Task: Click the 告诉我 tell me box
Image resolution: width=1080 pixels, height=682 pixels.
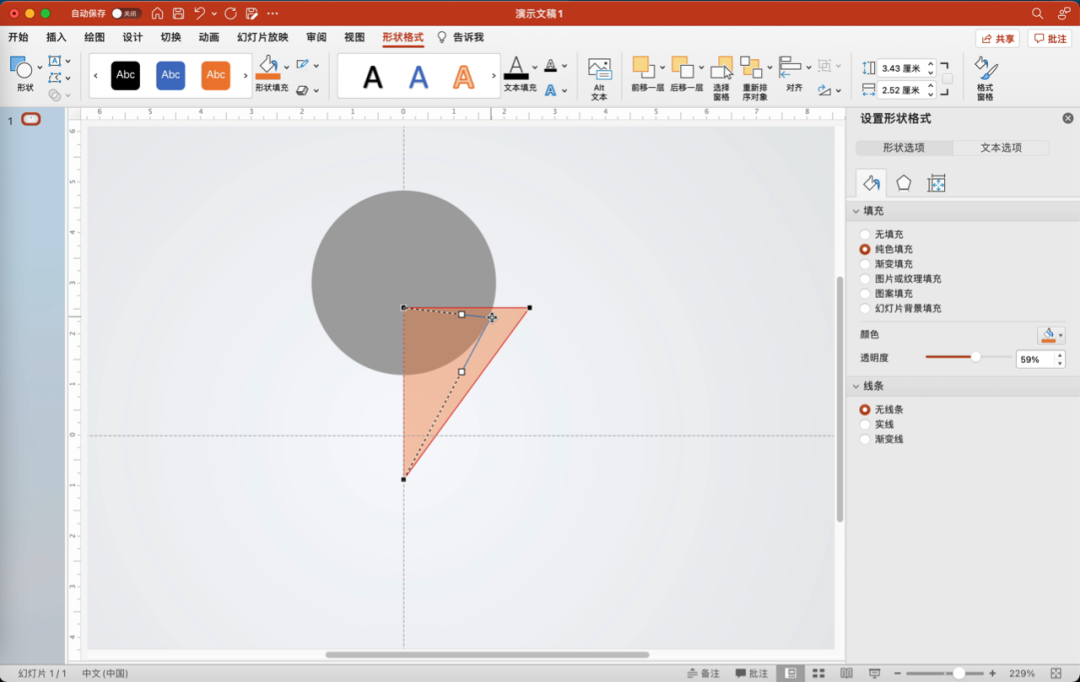Action: pyautogui.click(x=461, y=37)
